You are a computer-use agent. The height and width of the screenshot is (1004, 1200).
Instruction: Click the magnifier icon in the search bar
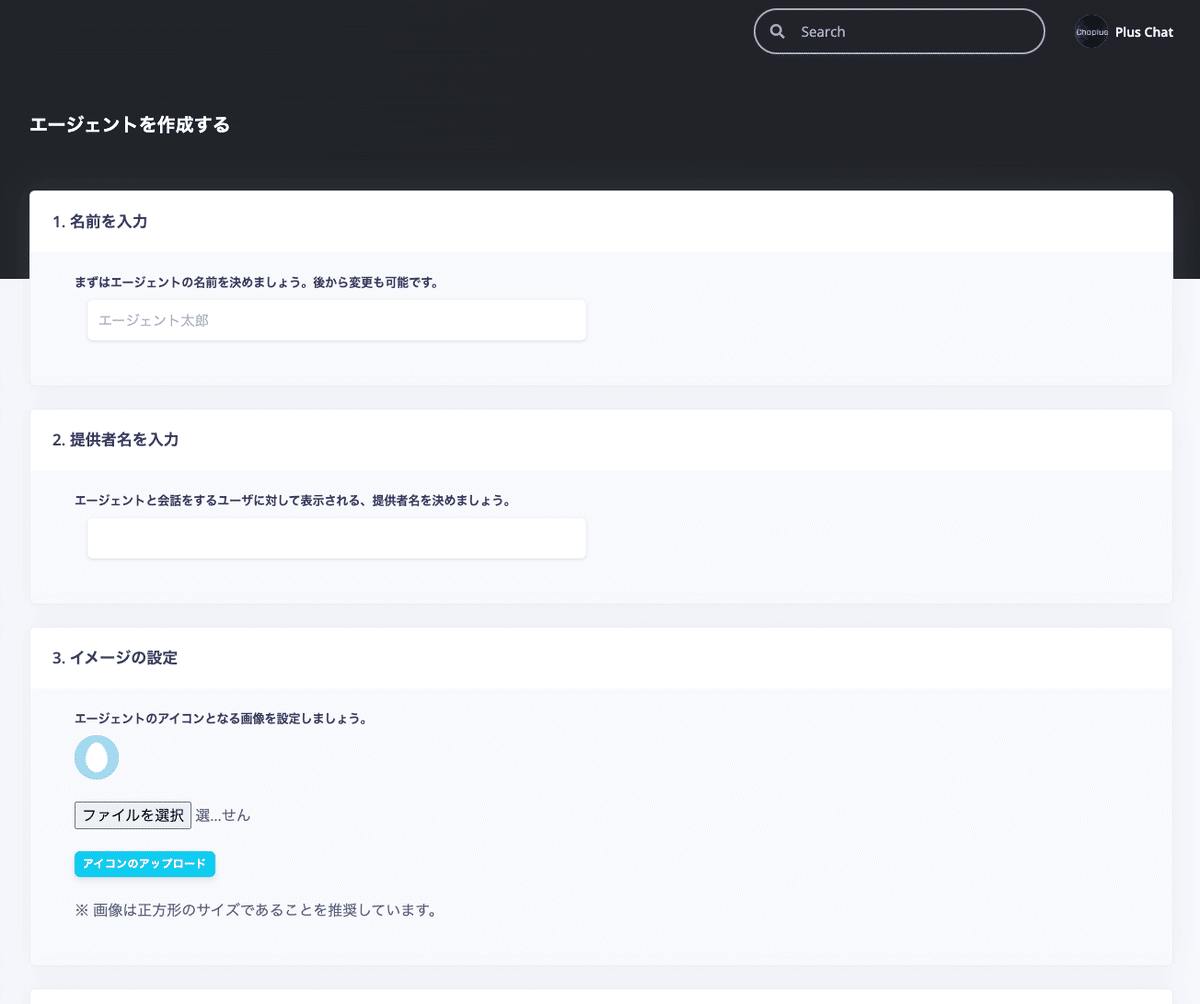(777, 32)
